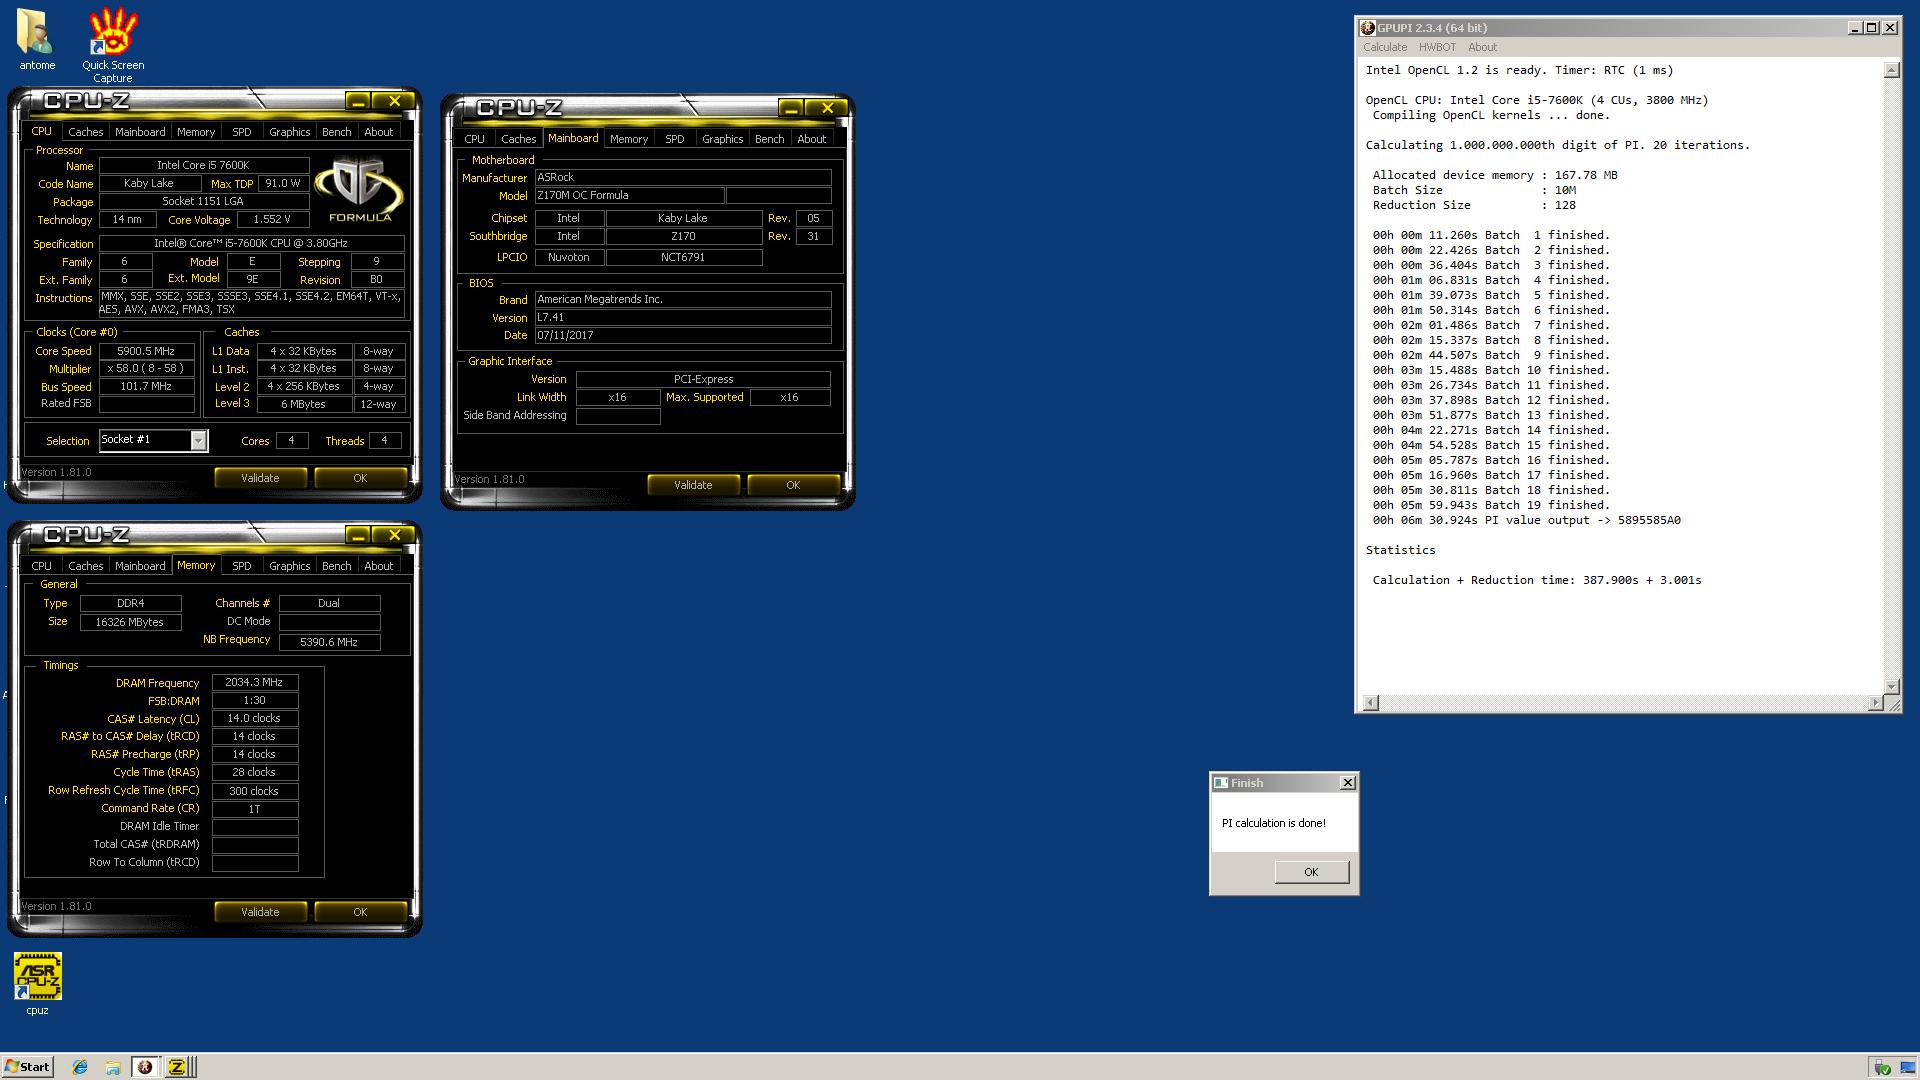Click the Calculation + Reduction time line
This screenshot has height=1080, width=1920.
[1536, 580]
